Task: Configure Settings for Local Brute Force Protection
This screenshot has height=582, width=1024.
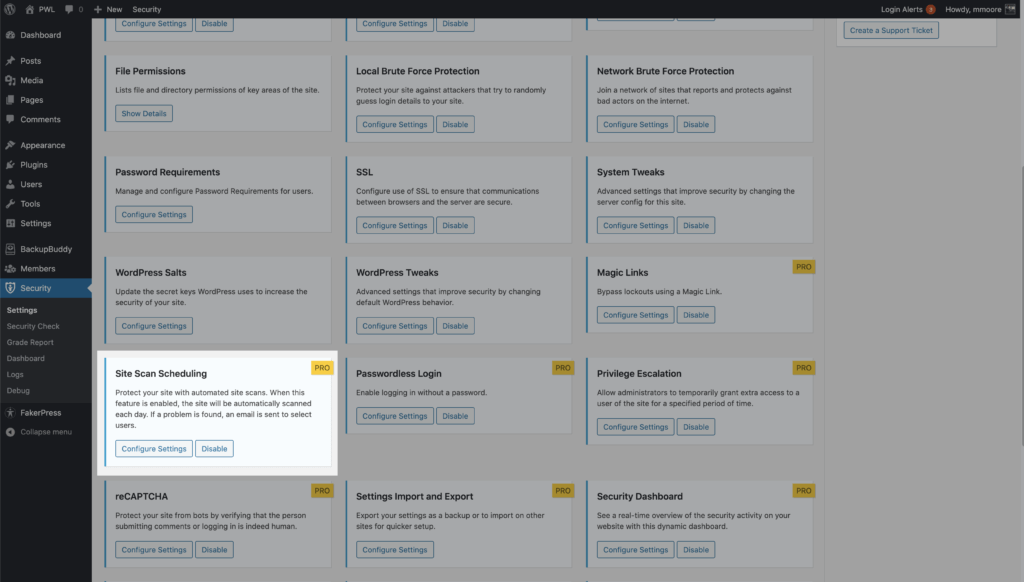Action: tap(394, 124)
